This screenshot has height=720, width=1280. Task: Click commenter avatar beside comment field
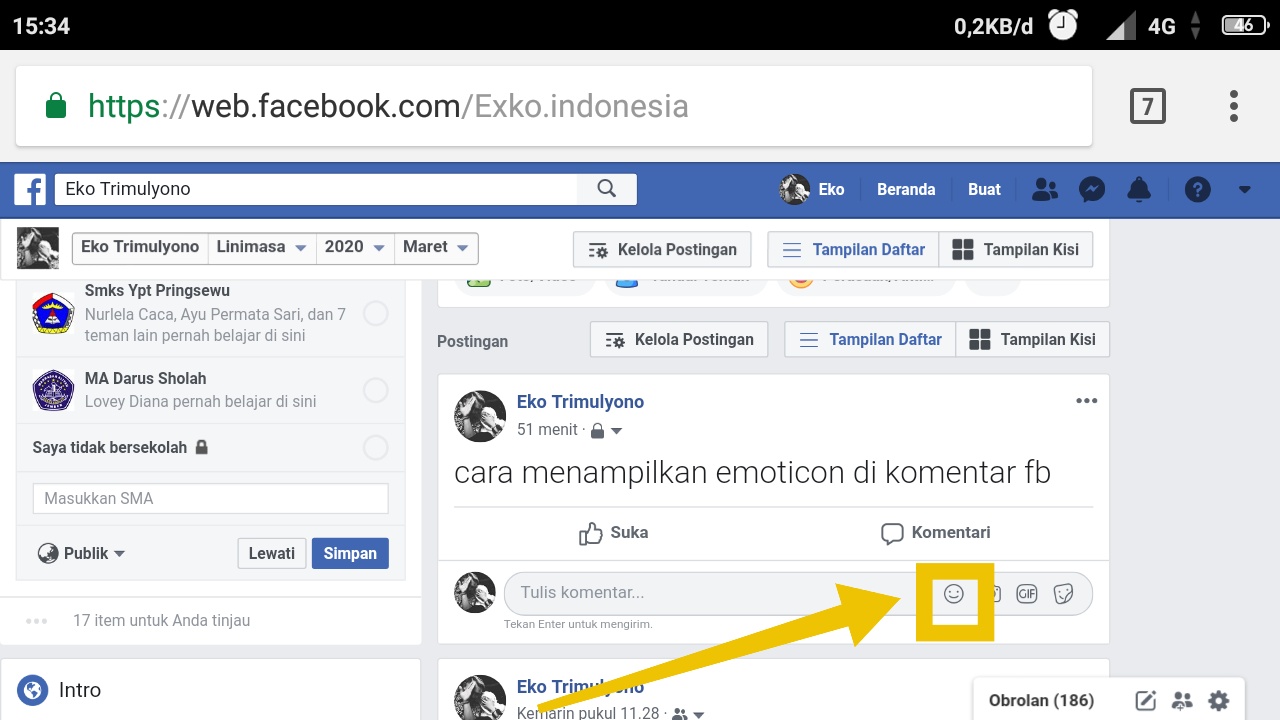[475, 593]
